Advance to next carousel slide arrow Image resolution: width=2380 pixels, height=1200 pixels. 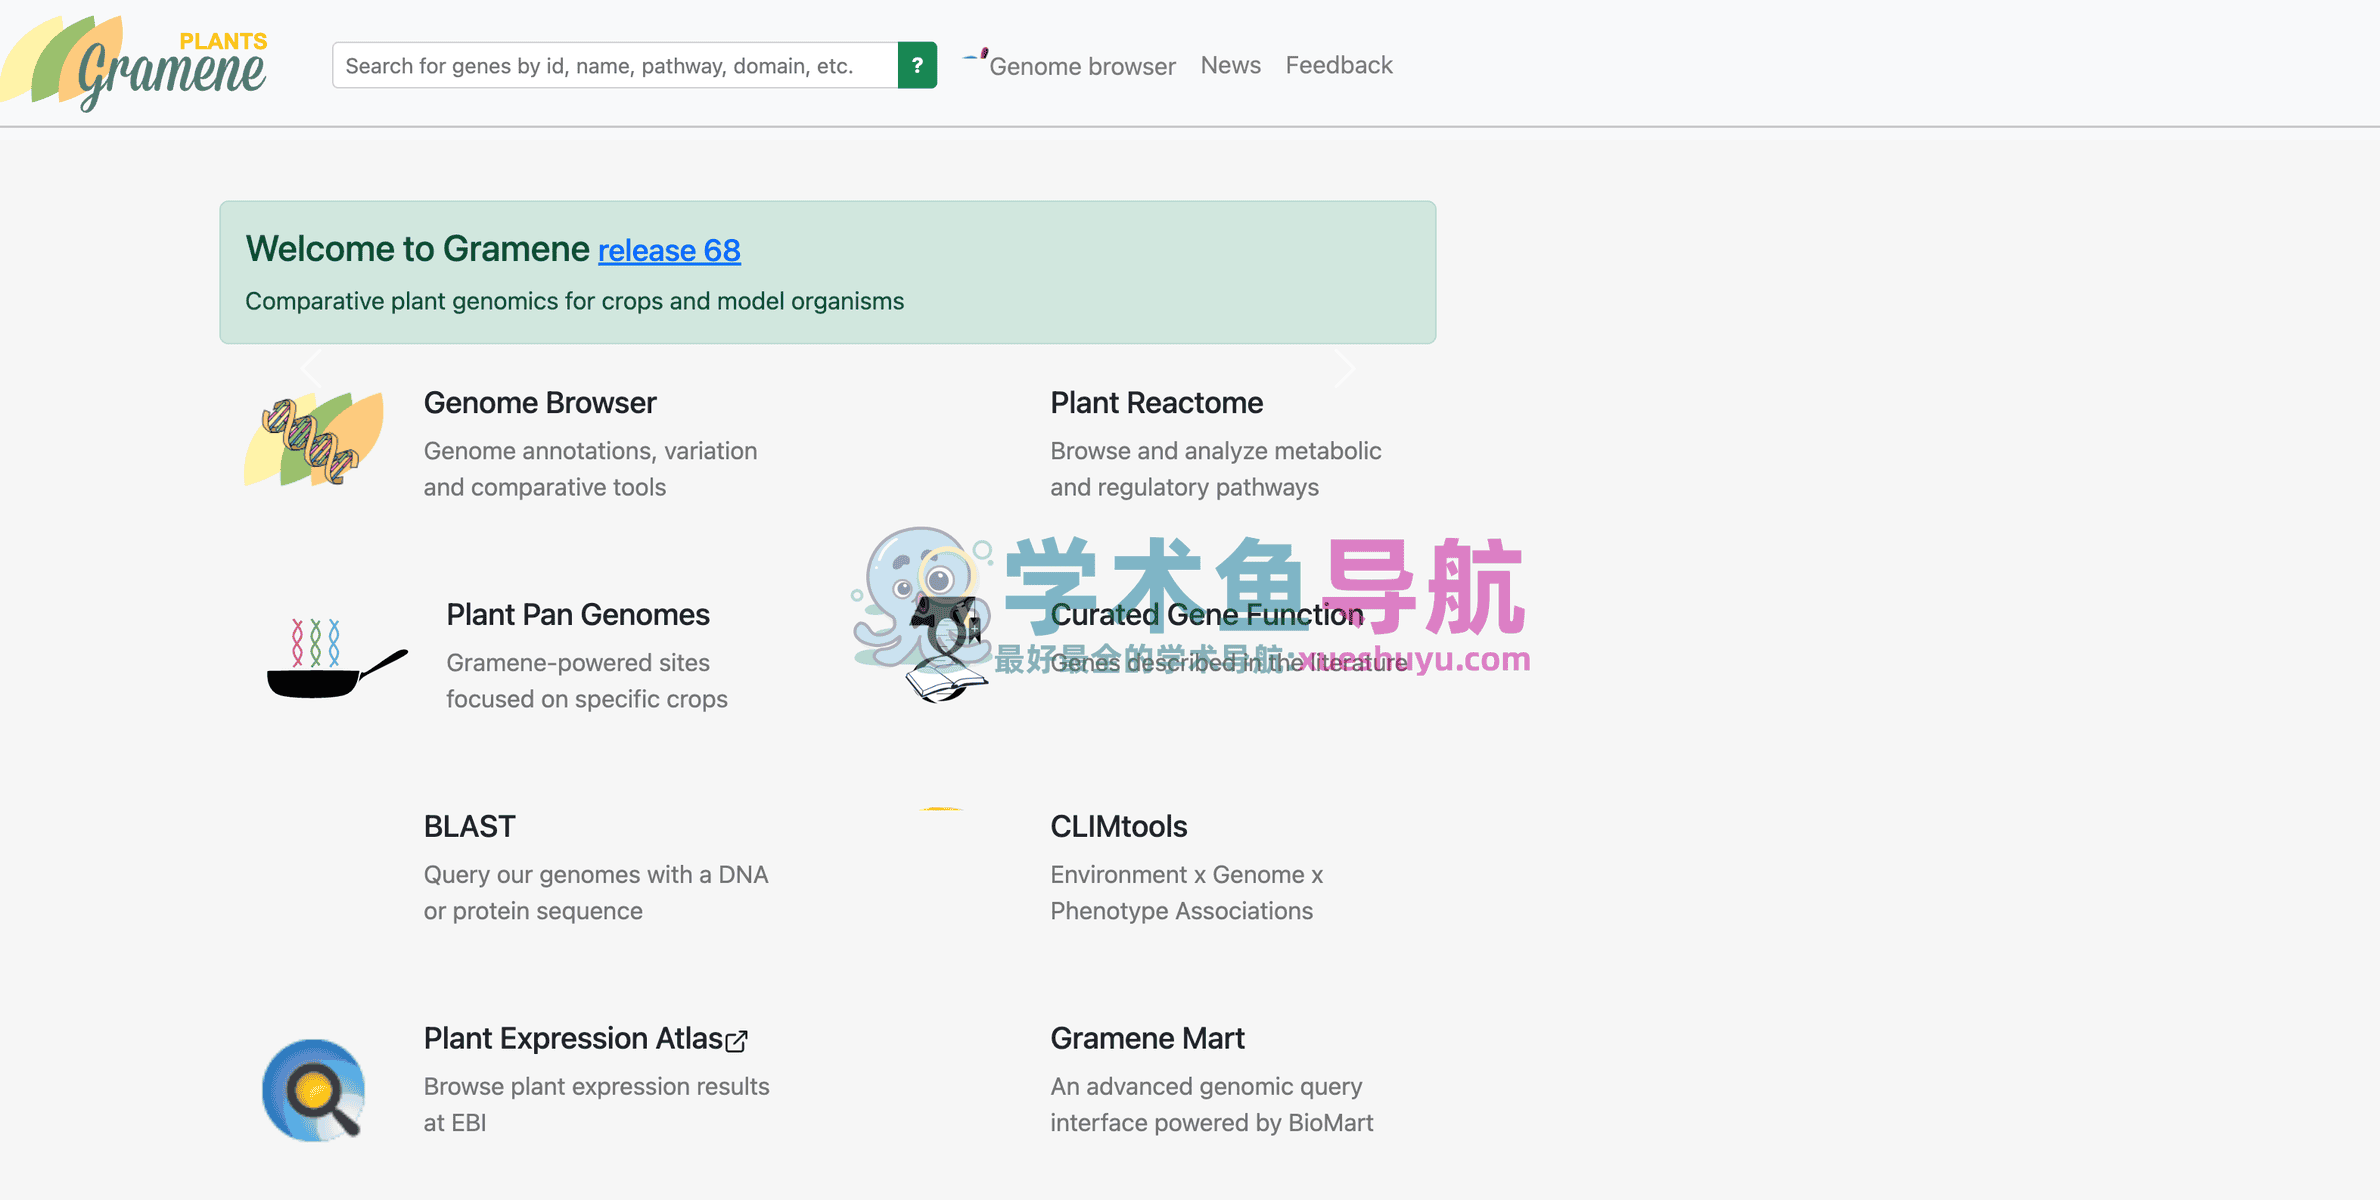coord(1345,367)
